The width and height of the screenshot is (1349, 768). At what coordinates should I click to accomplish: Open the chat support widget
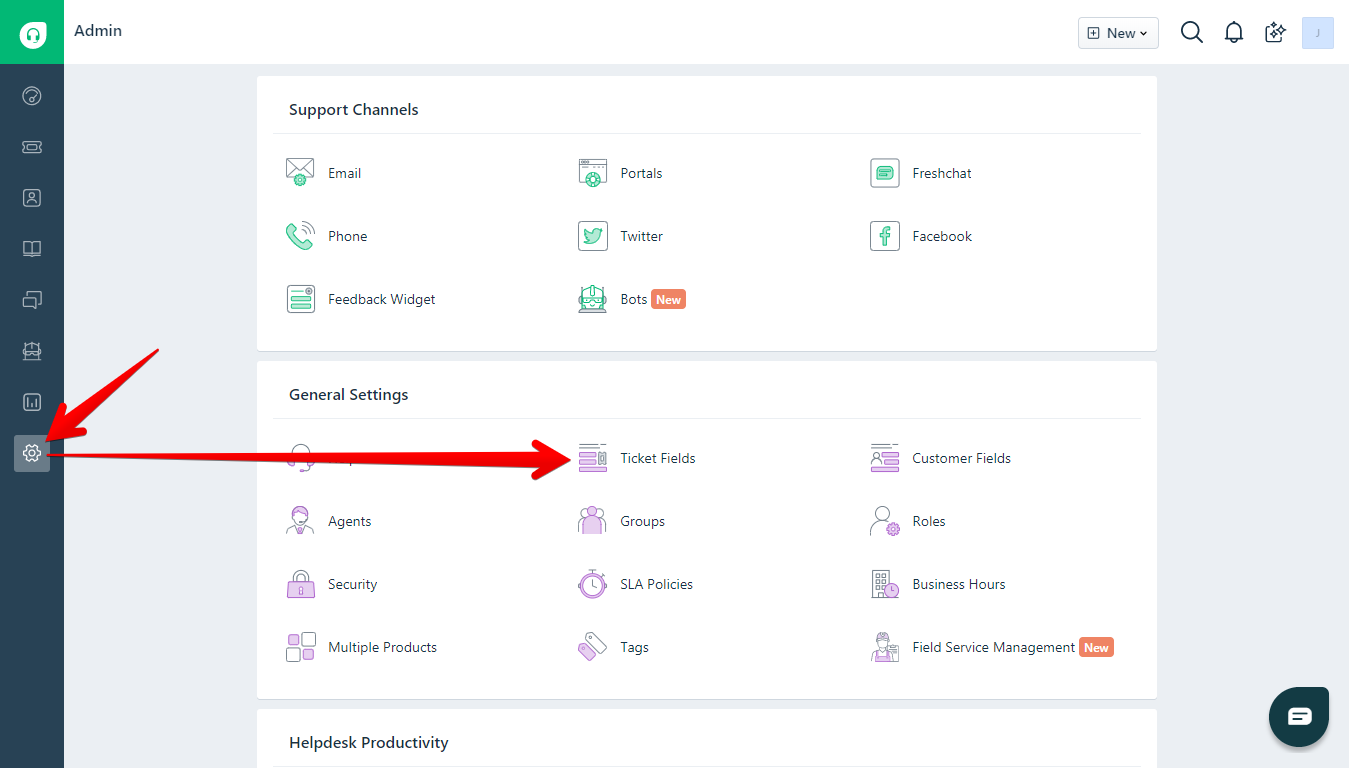(x=1299, y=717)
